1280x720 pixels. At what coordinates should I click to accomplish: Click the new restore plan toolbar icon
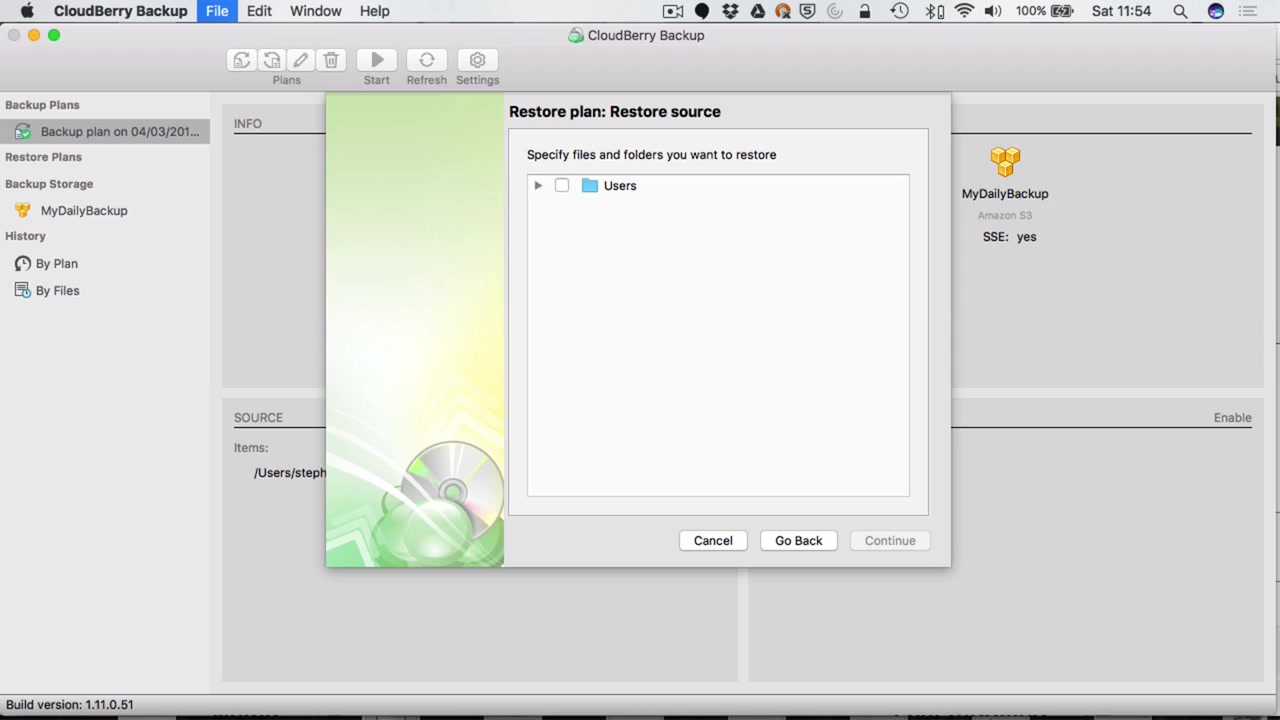point(272,60)
